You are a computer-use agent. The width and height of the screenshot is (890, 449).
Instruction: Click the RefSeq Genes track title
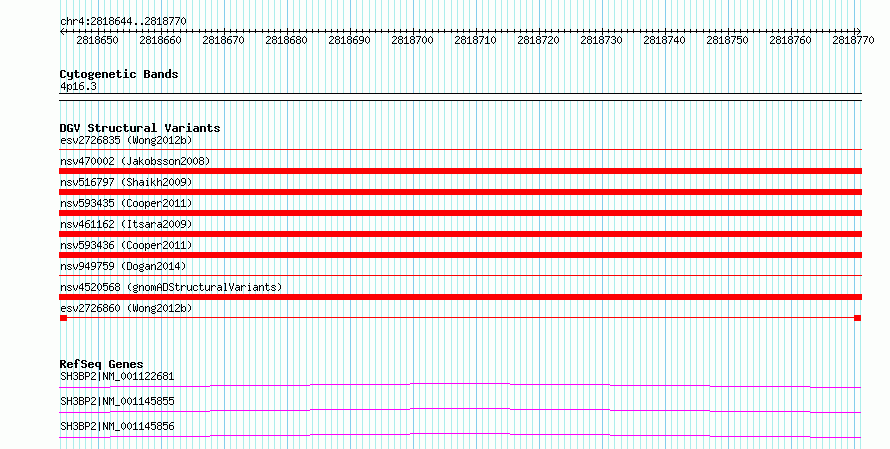(x=102, y=364)
